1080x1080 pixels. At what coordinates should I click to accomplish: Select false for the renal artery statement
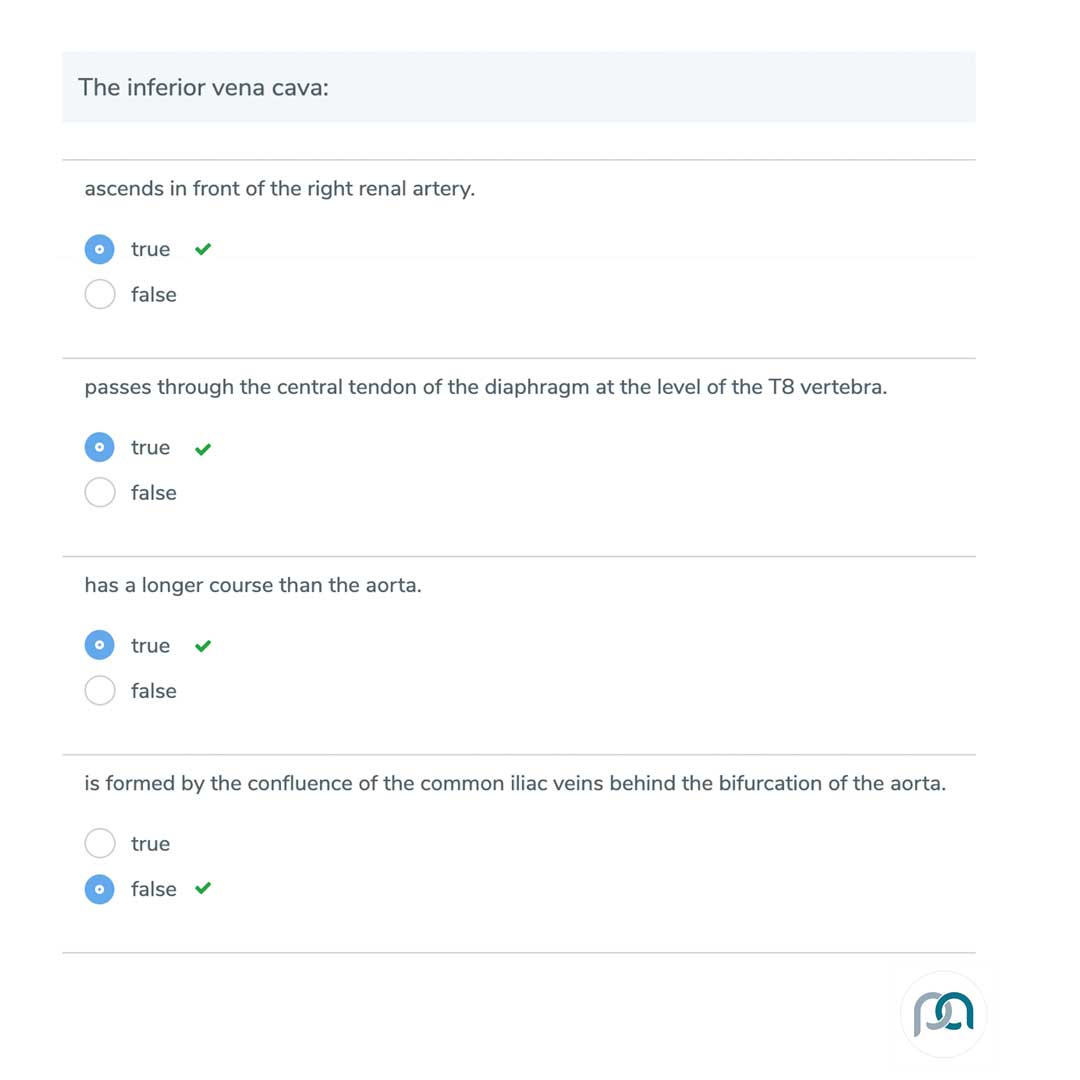pyautogui.click(x=99, y=294)
